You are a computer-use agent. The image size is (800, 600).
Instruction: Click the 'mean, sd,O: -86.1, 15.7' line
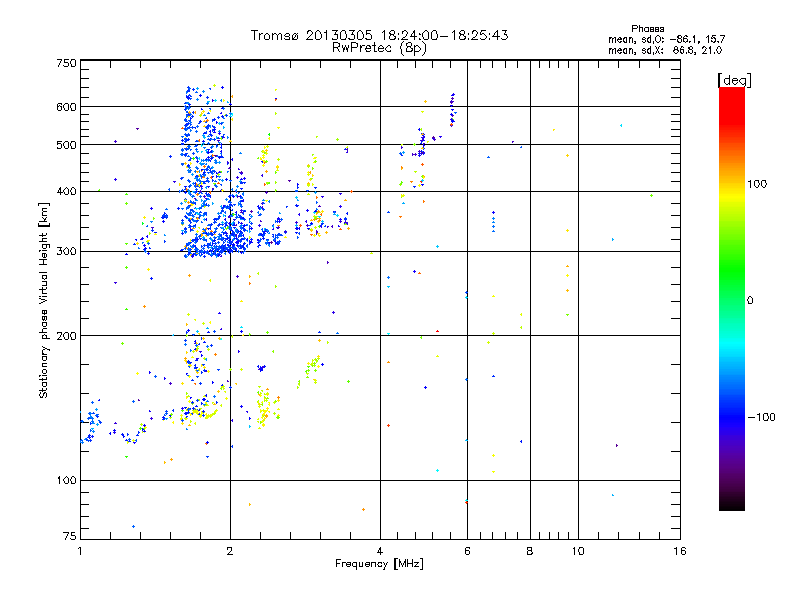pyautogui.click(x=666, y=39)
